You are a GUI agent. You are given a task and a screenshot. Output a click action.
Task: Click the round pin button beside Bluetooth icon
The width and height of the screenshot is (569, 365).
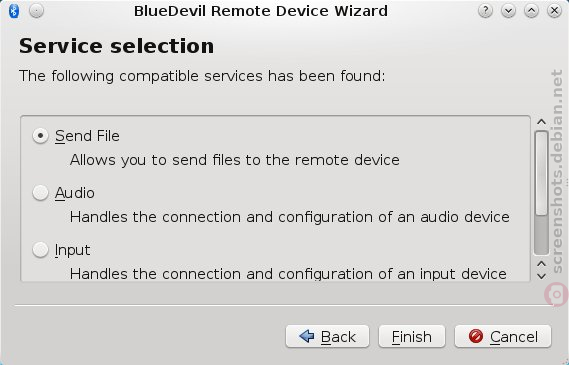point(36,11)
